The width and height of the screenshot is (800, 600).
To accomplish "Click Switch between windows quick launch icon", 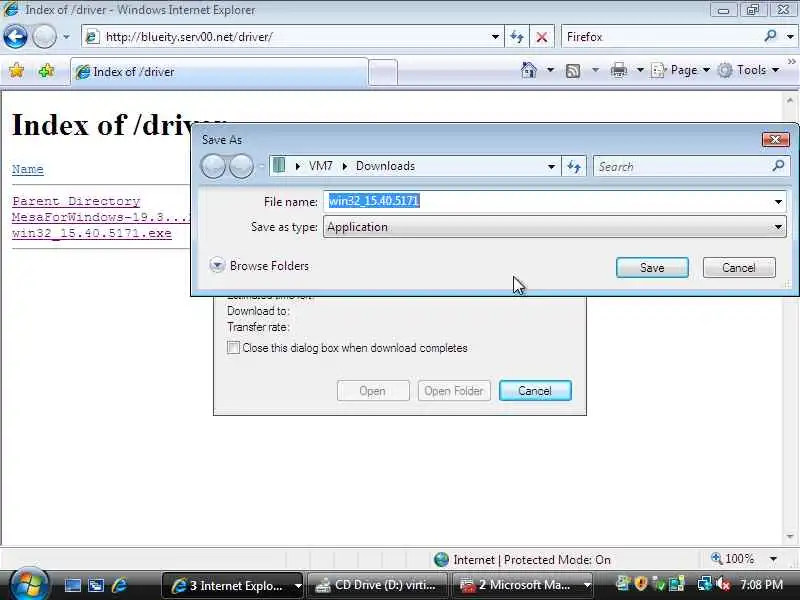I will [x=96, y=585].
